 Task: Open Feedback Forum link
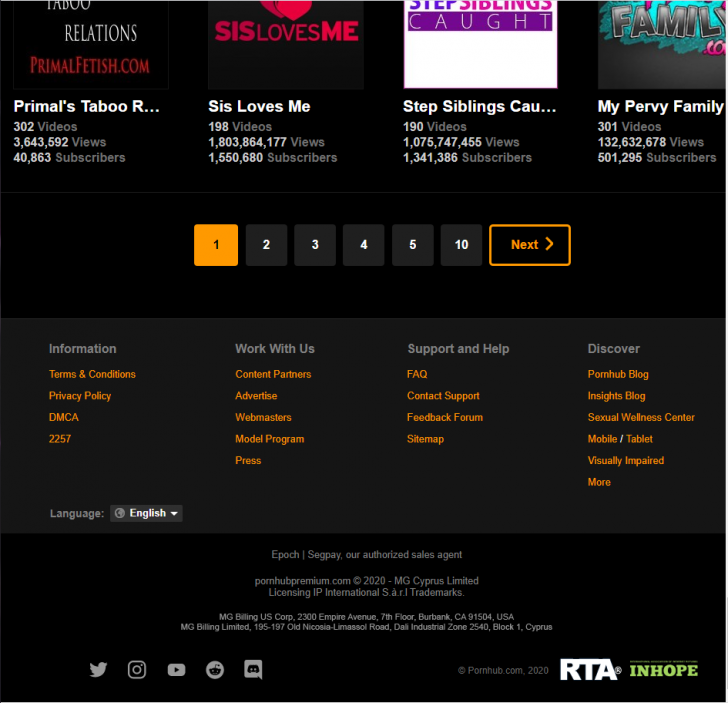pos(445,417)
